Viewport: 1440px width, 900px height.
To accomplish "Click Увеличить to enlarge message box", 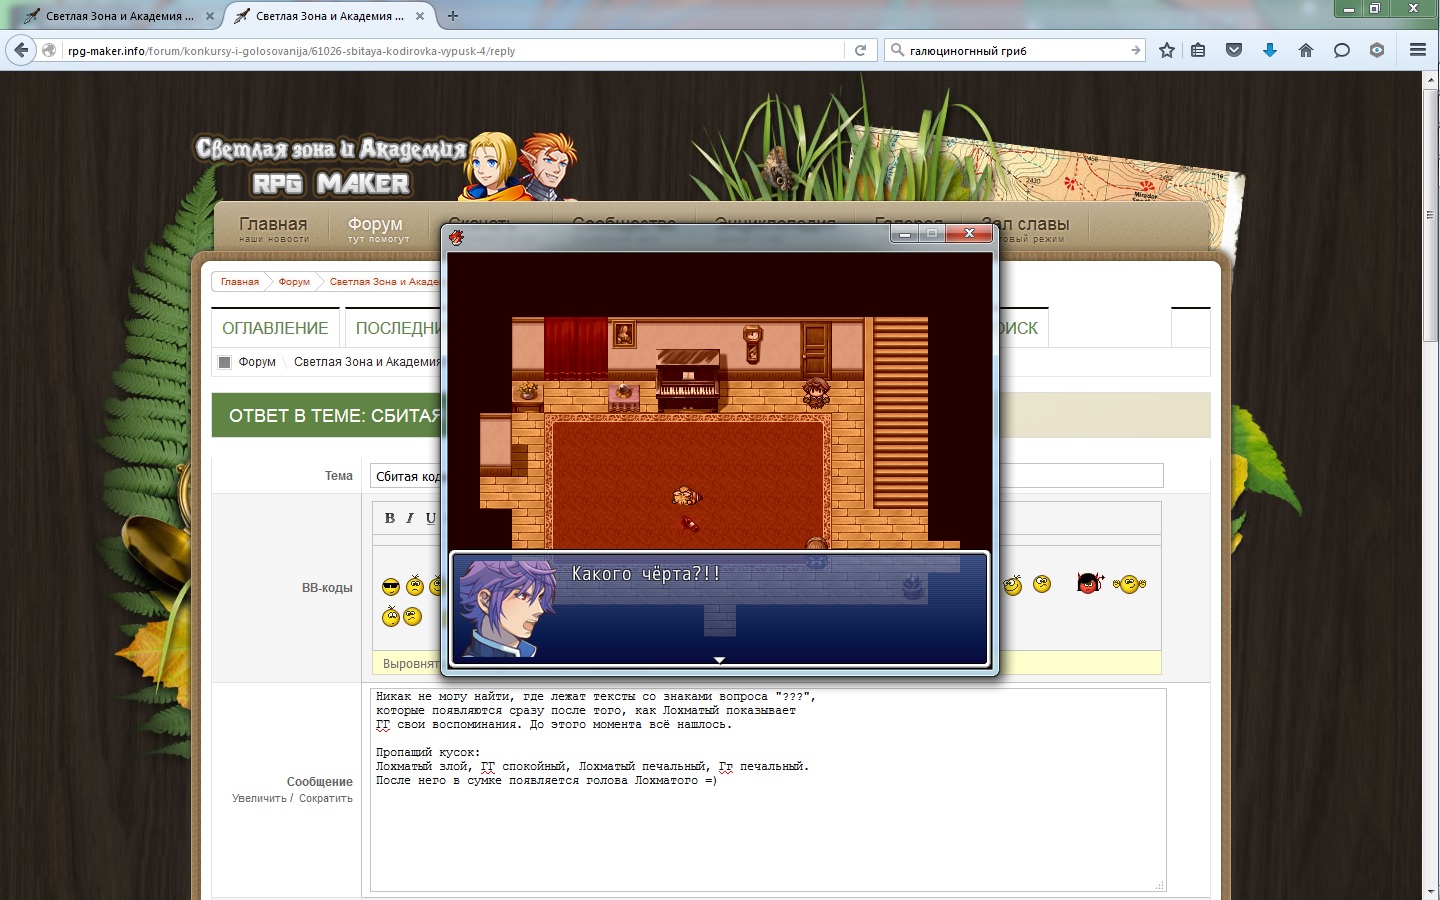I will pos(259,798).
